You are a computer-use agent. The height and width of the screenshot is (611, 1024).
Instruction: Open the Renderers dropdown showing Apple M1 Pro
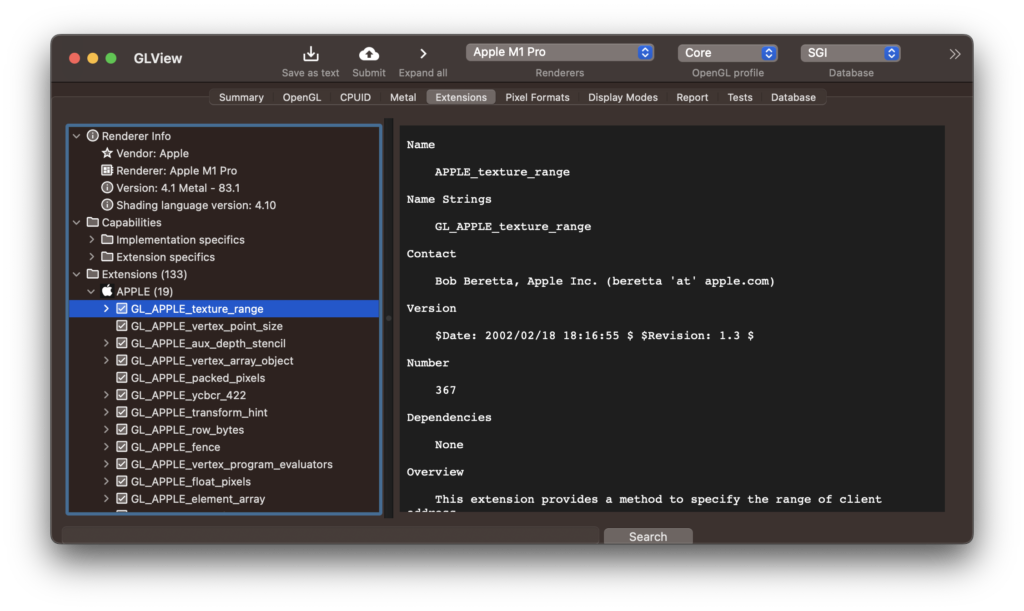pyautogui.click(x=560, y=52)
